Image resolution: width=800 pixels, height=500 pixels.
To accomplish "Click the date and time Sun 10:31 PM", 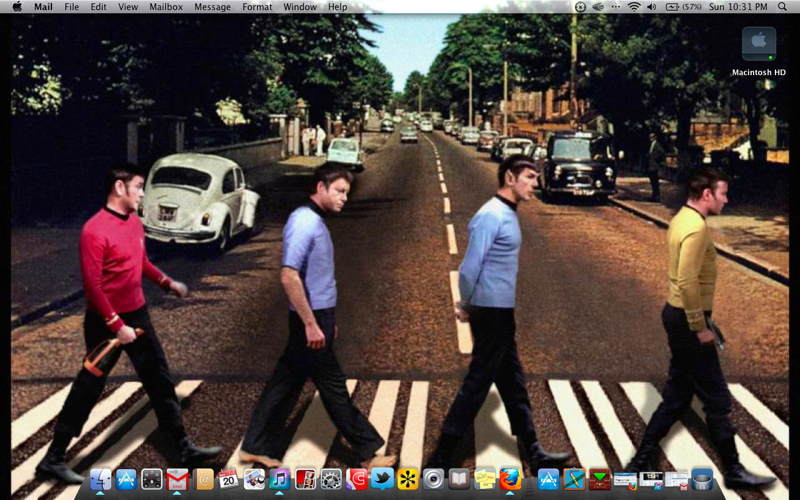I will click(x=738, y=7).
